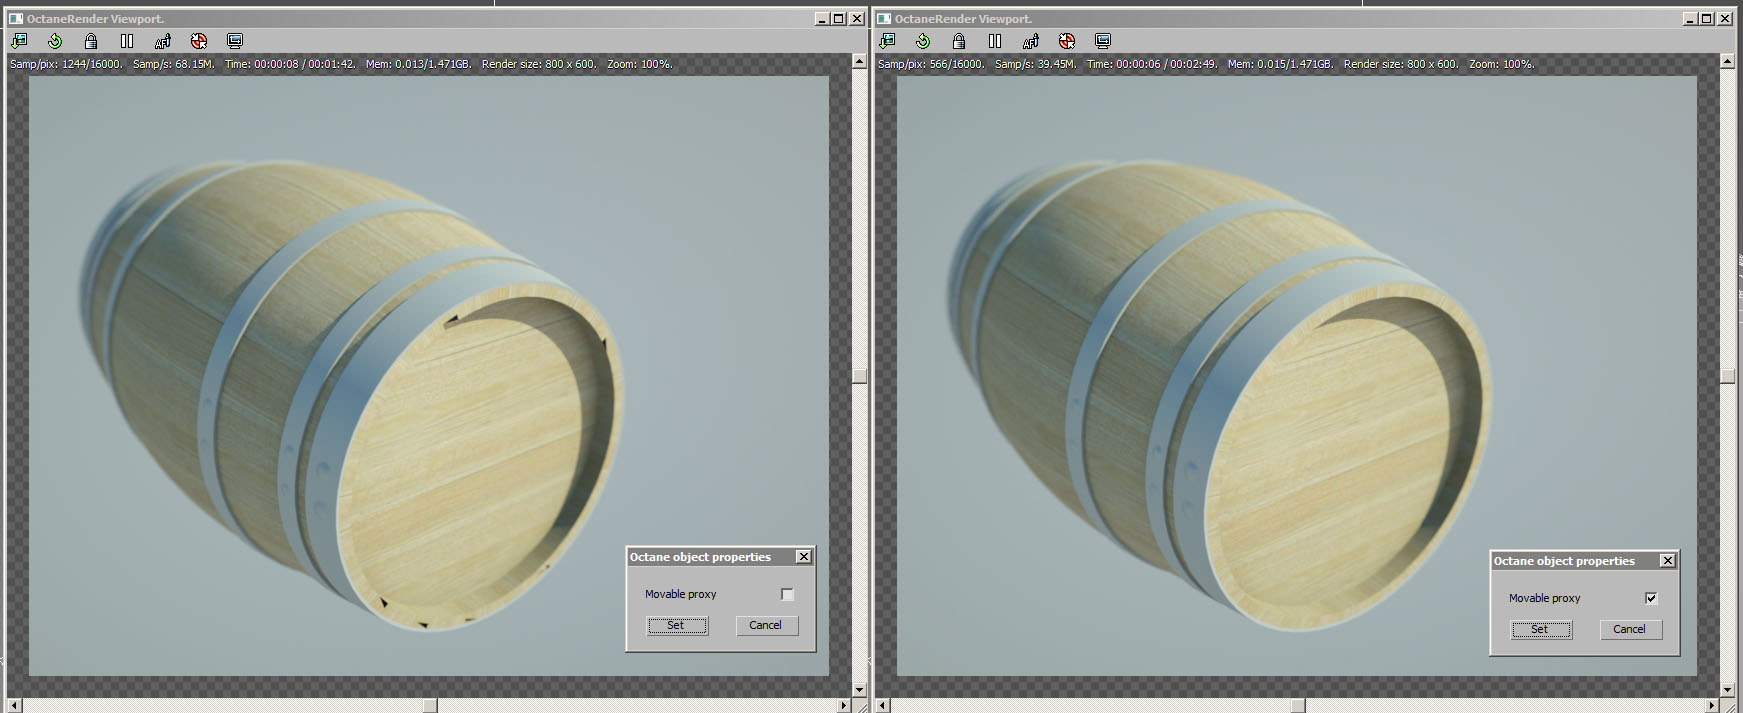Disable the checked Movable proxy checkbox
This screenshot has width=1743, height=713.
(x=1651, y=598)
